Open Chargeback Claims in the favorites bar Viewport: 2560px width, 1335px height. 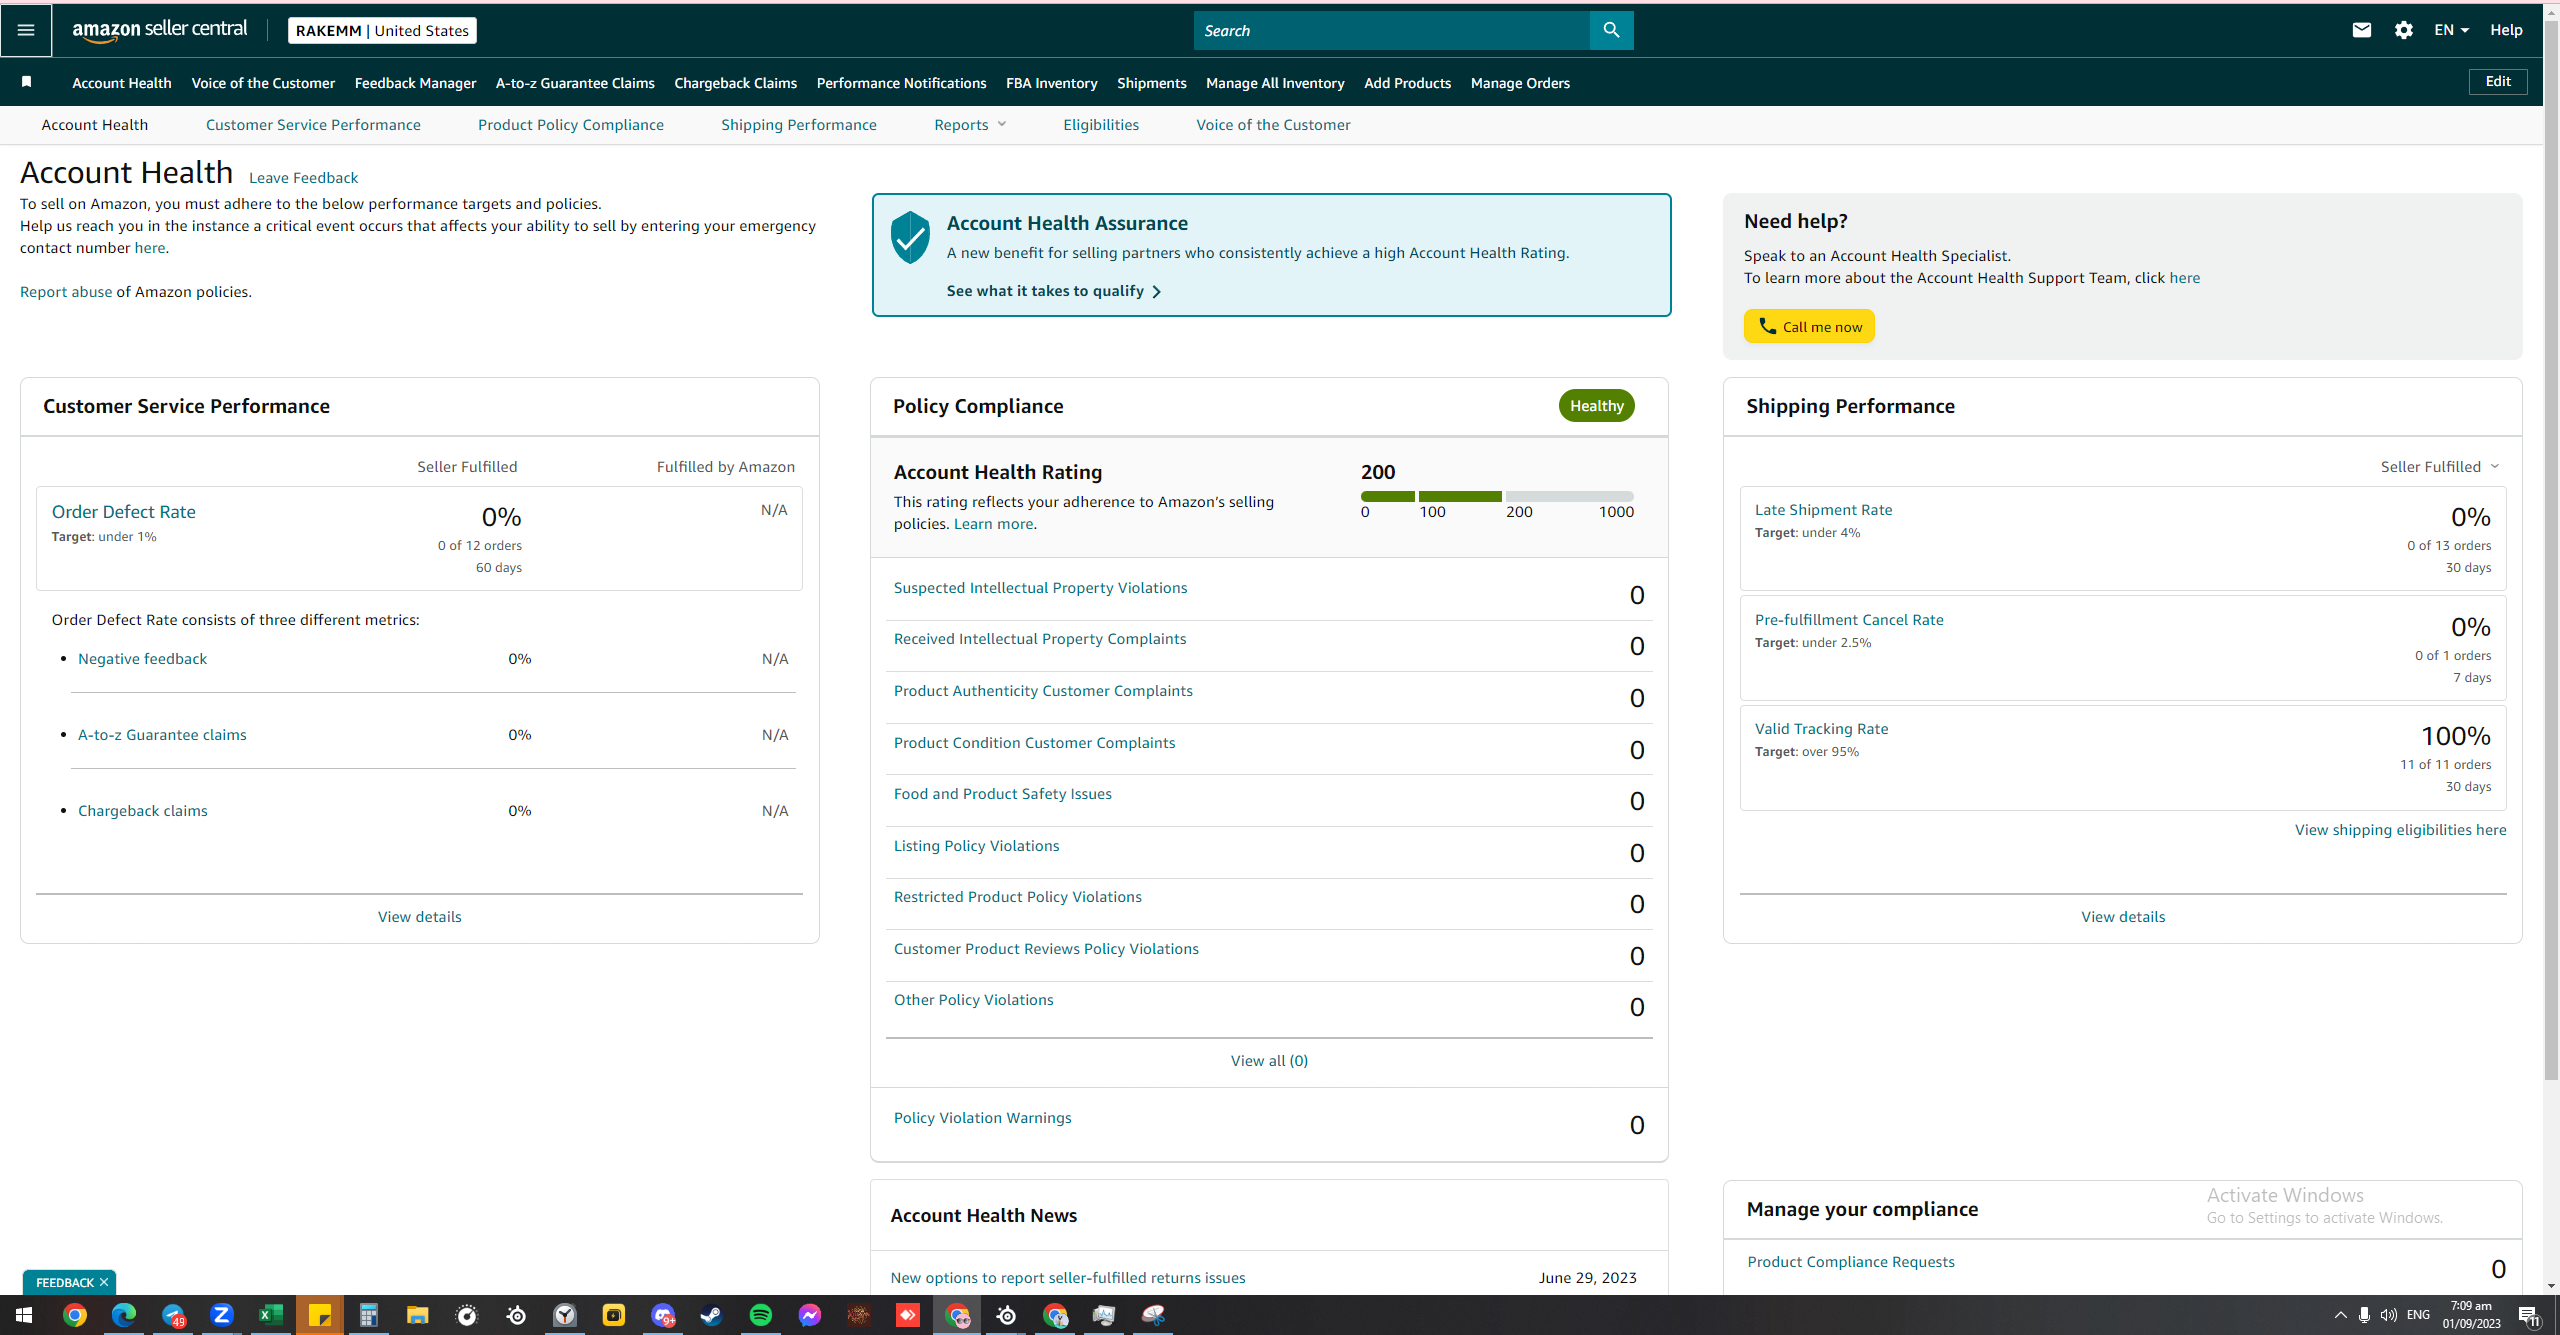[x=735, y=83]
